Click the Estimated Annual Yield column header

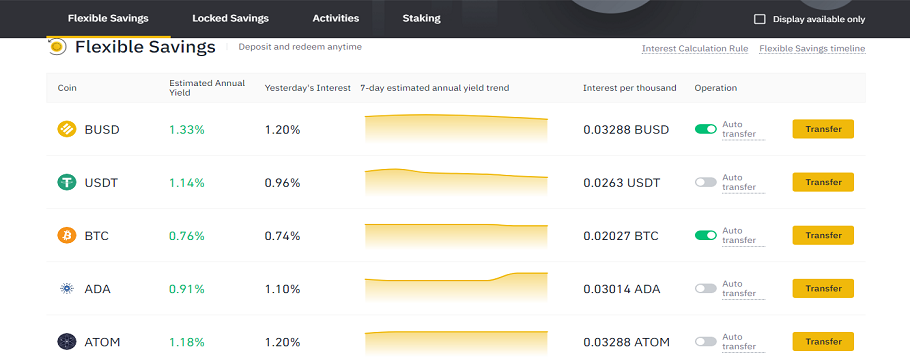click(x=207, y=88)
